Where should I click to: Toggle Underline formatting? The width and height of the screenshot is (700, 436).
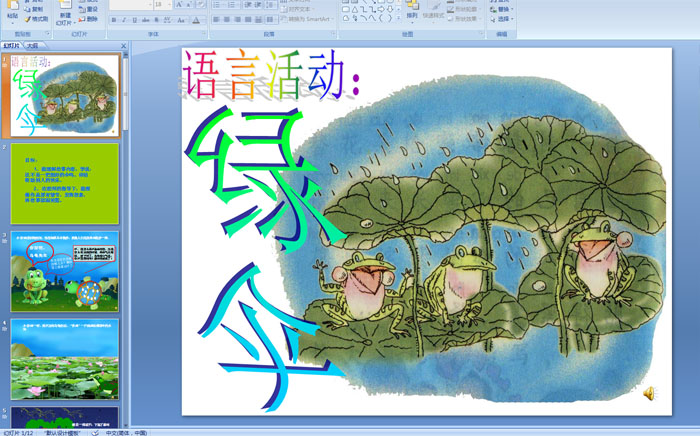[134, 20]
